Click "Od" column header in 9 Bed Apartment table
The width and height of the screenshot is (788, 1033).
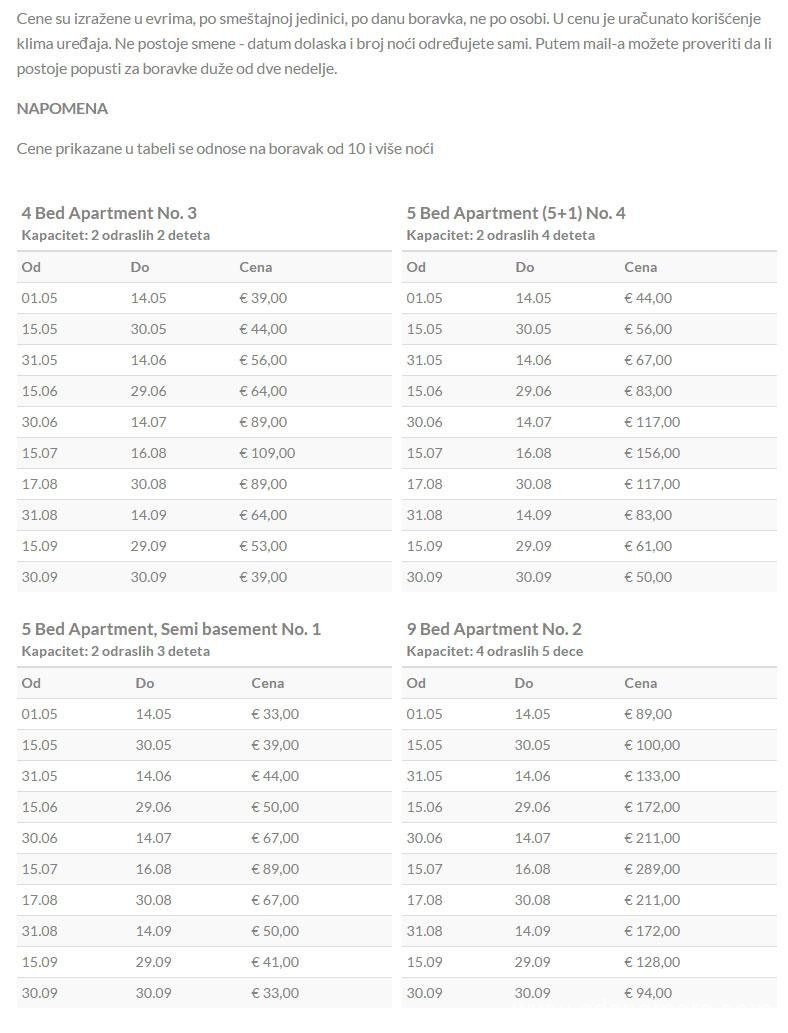pos(416,683)
